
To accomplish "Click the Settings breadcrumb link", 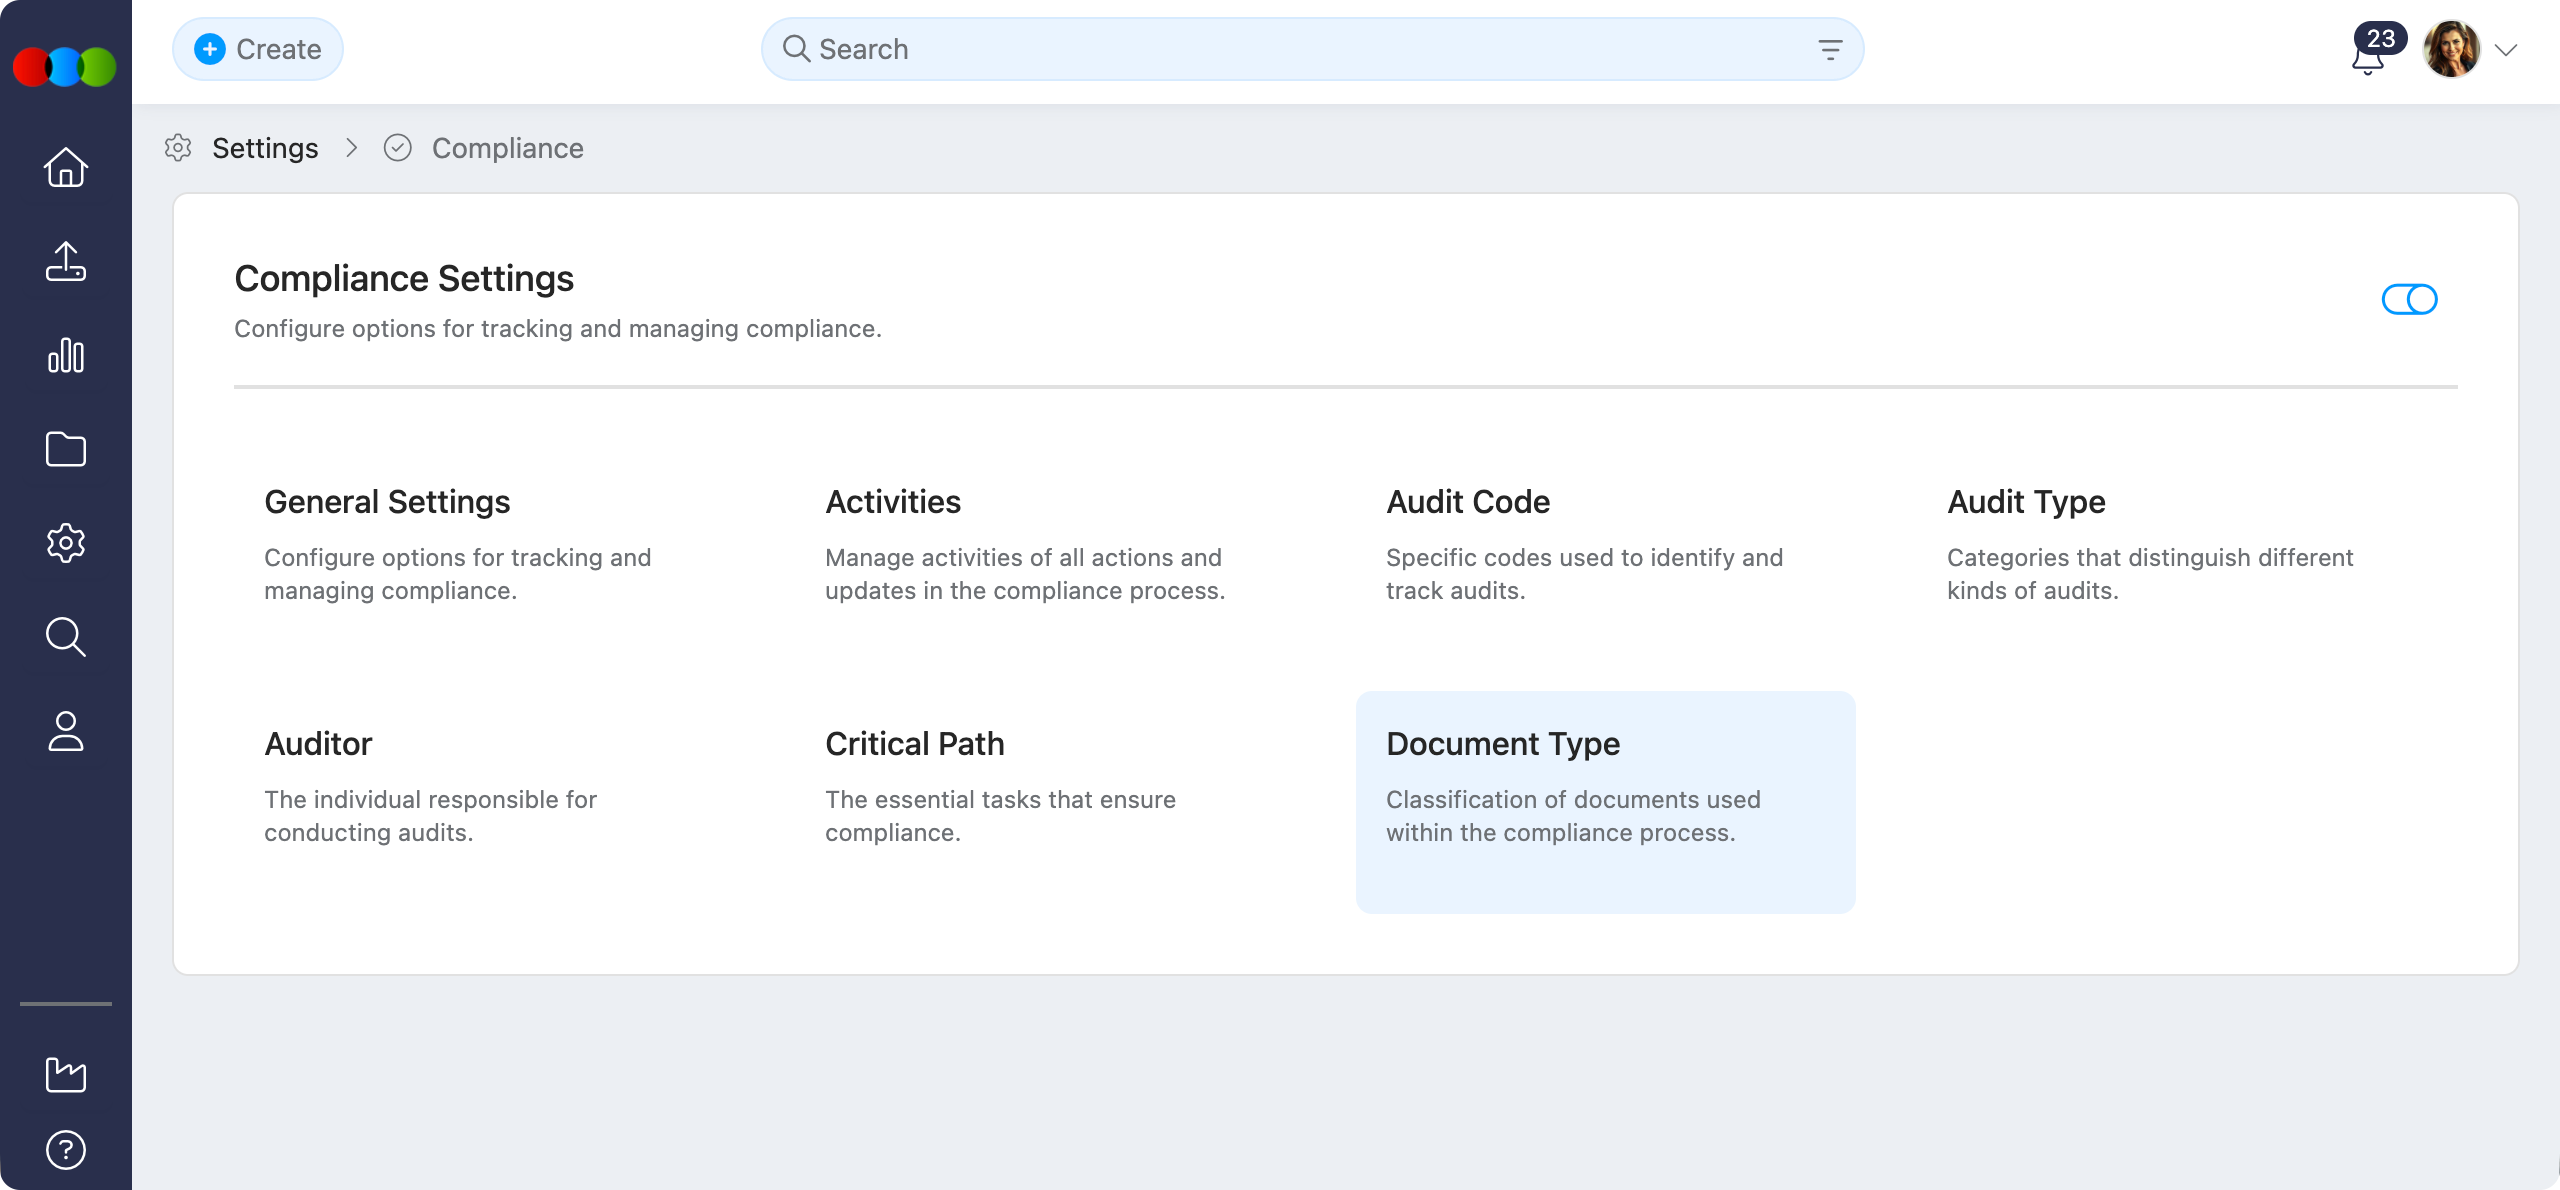I will tap(265, 147).
